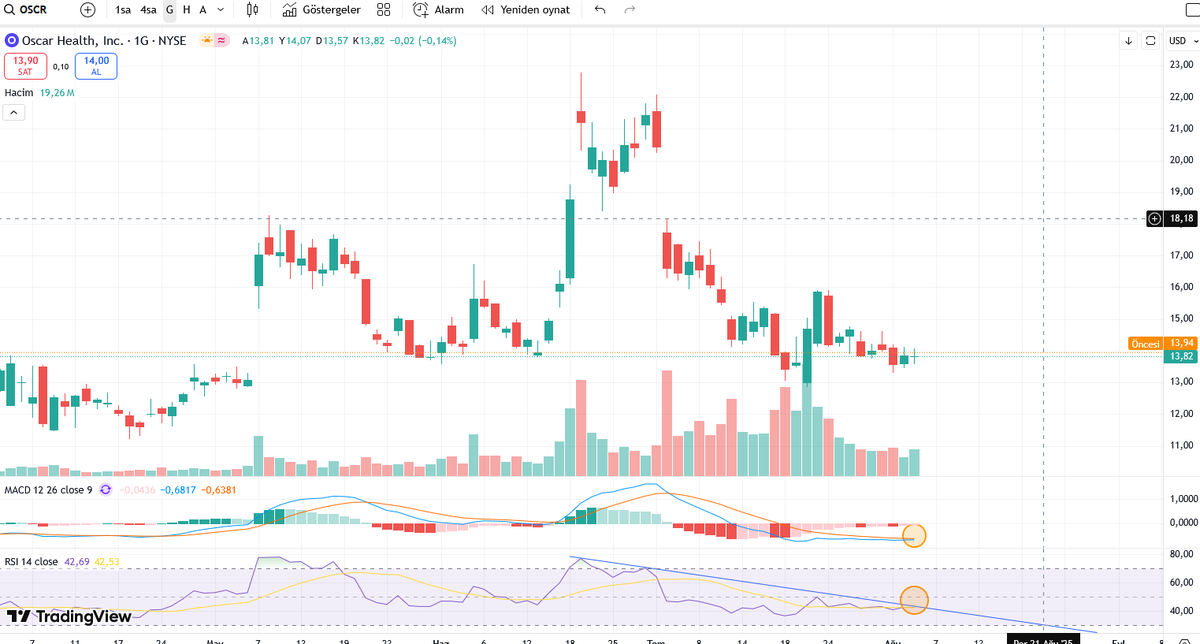Image resolution: width=1200 pixels, height=644 pixels.
Task: Click the opening price value A13,81
Action: tap(259, 41)
